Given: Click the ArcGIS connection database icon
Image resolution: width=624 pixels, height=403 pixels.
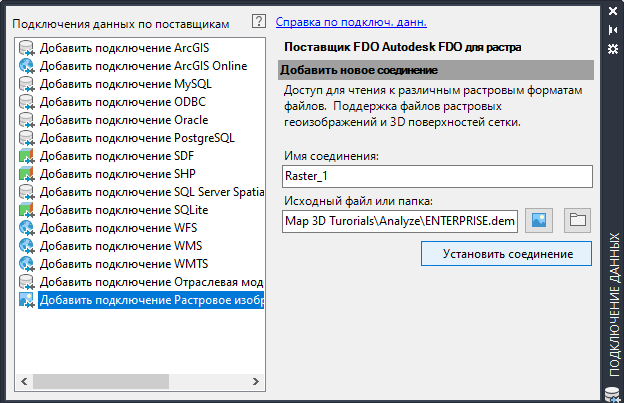Looking at the screenshot, I should tap(27, 48).
